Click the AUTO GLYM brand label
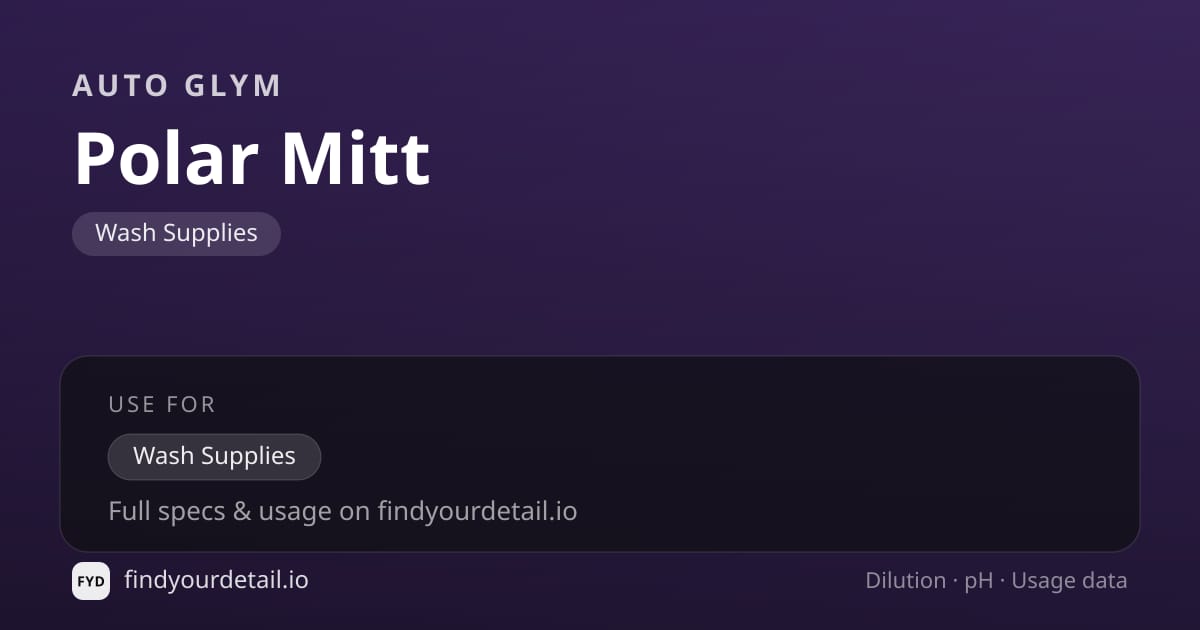The image size is (1200, 630). point(177,86)
